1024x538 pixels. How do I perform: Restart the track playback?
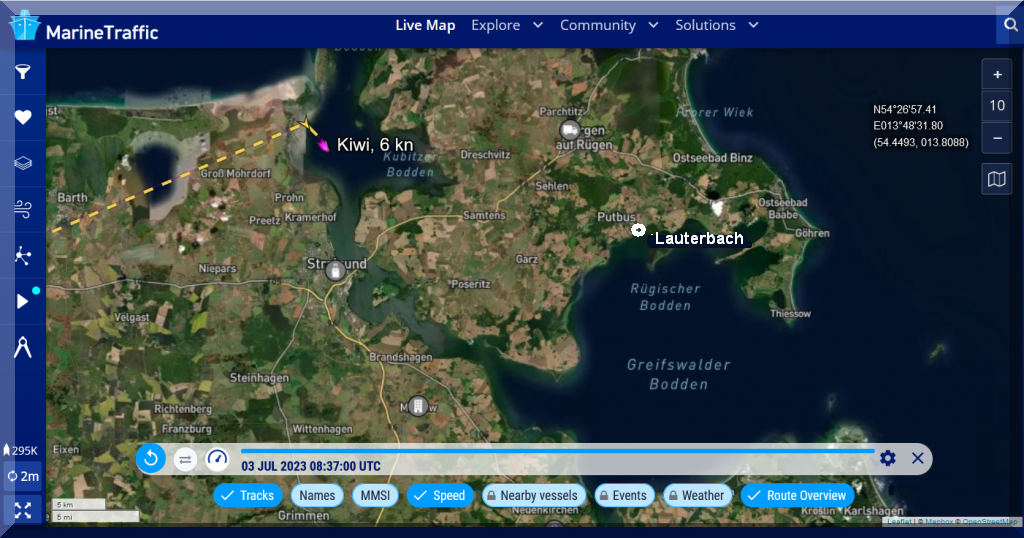coord(151,459)
